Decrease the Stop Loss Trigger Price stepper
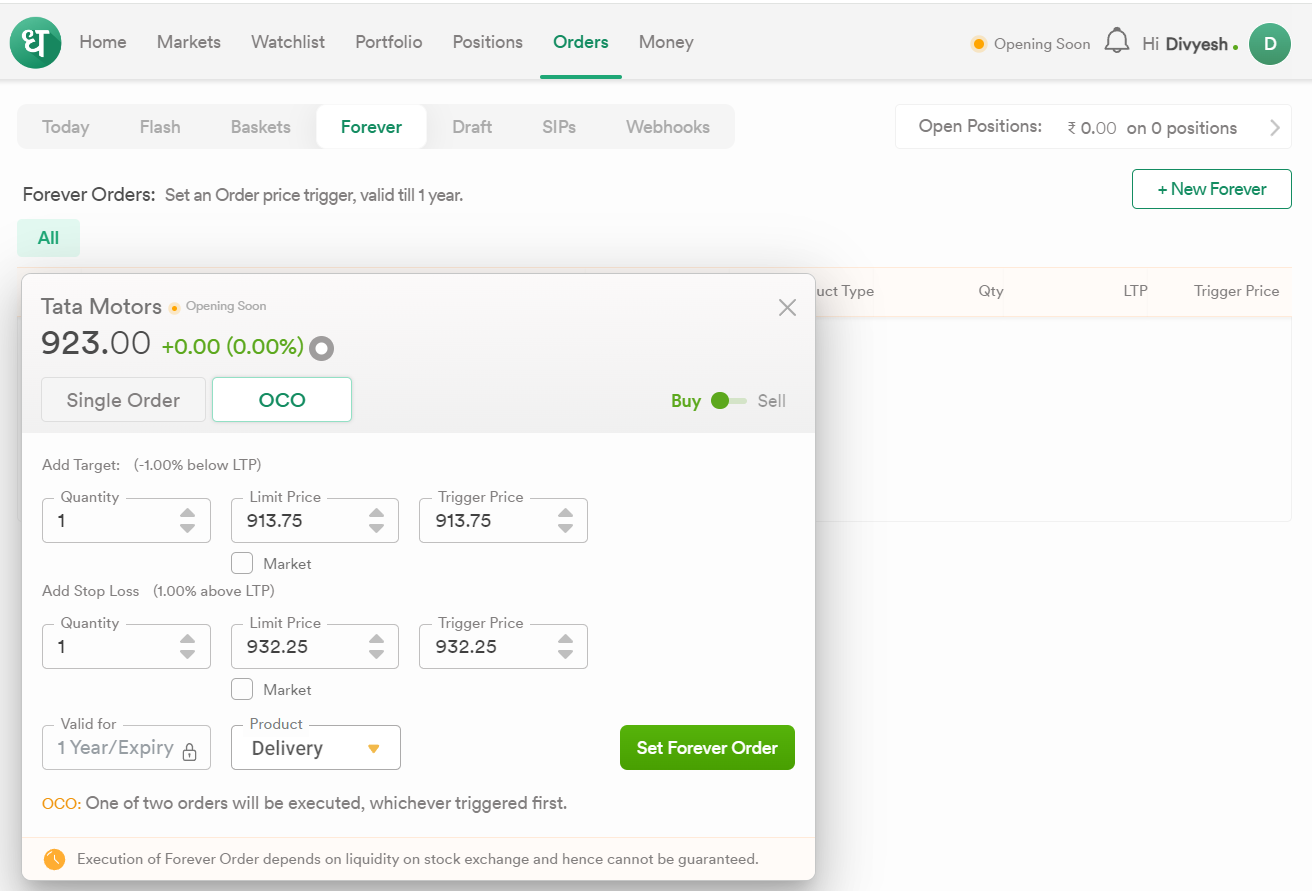 tap(565, 654)
